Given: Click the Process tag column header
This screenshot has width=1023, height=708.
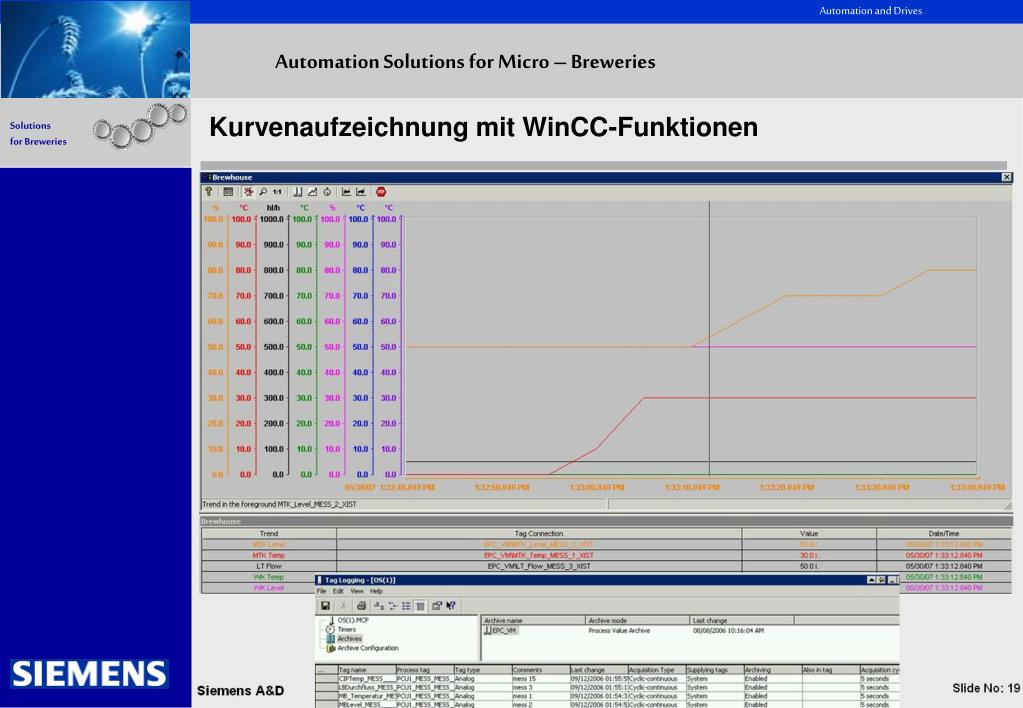Looking at the screenshot, I should [x=425, y=670].
